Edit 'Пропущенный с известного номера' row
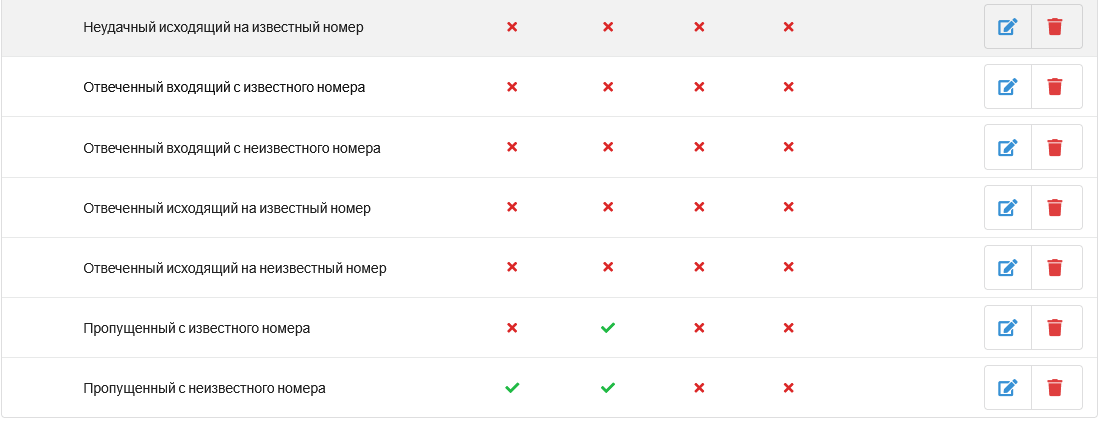This screenshot has width=1107, height=428. (x=1008, y=328)
